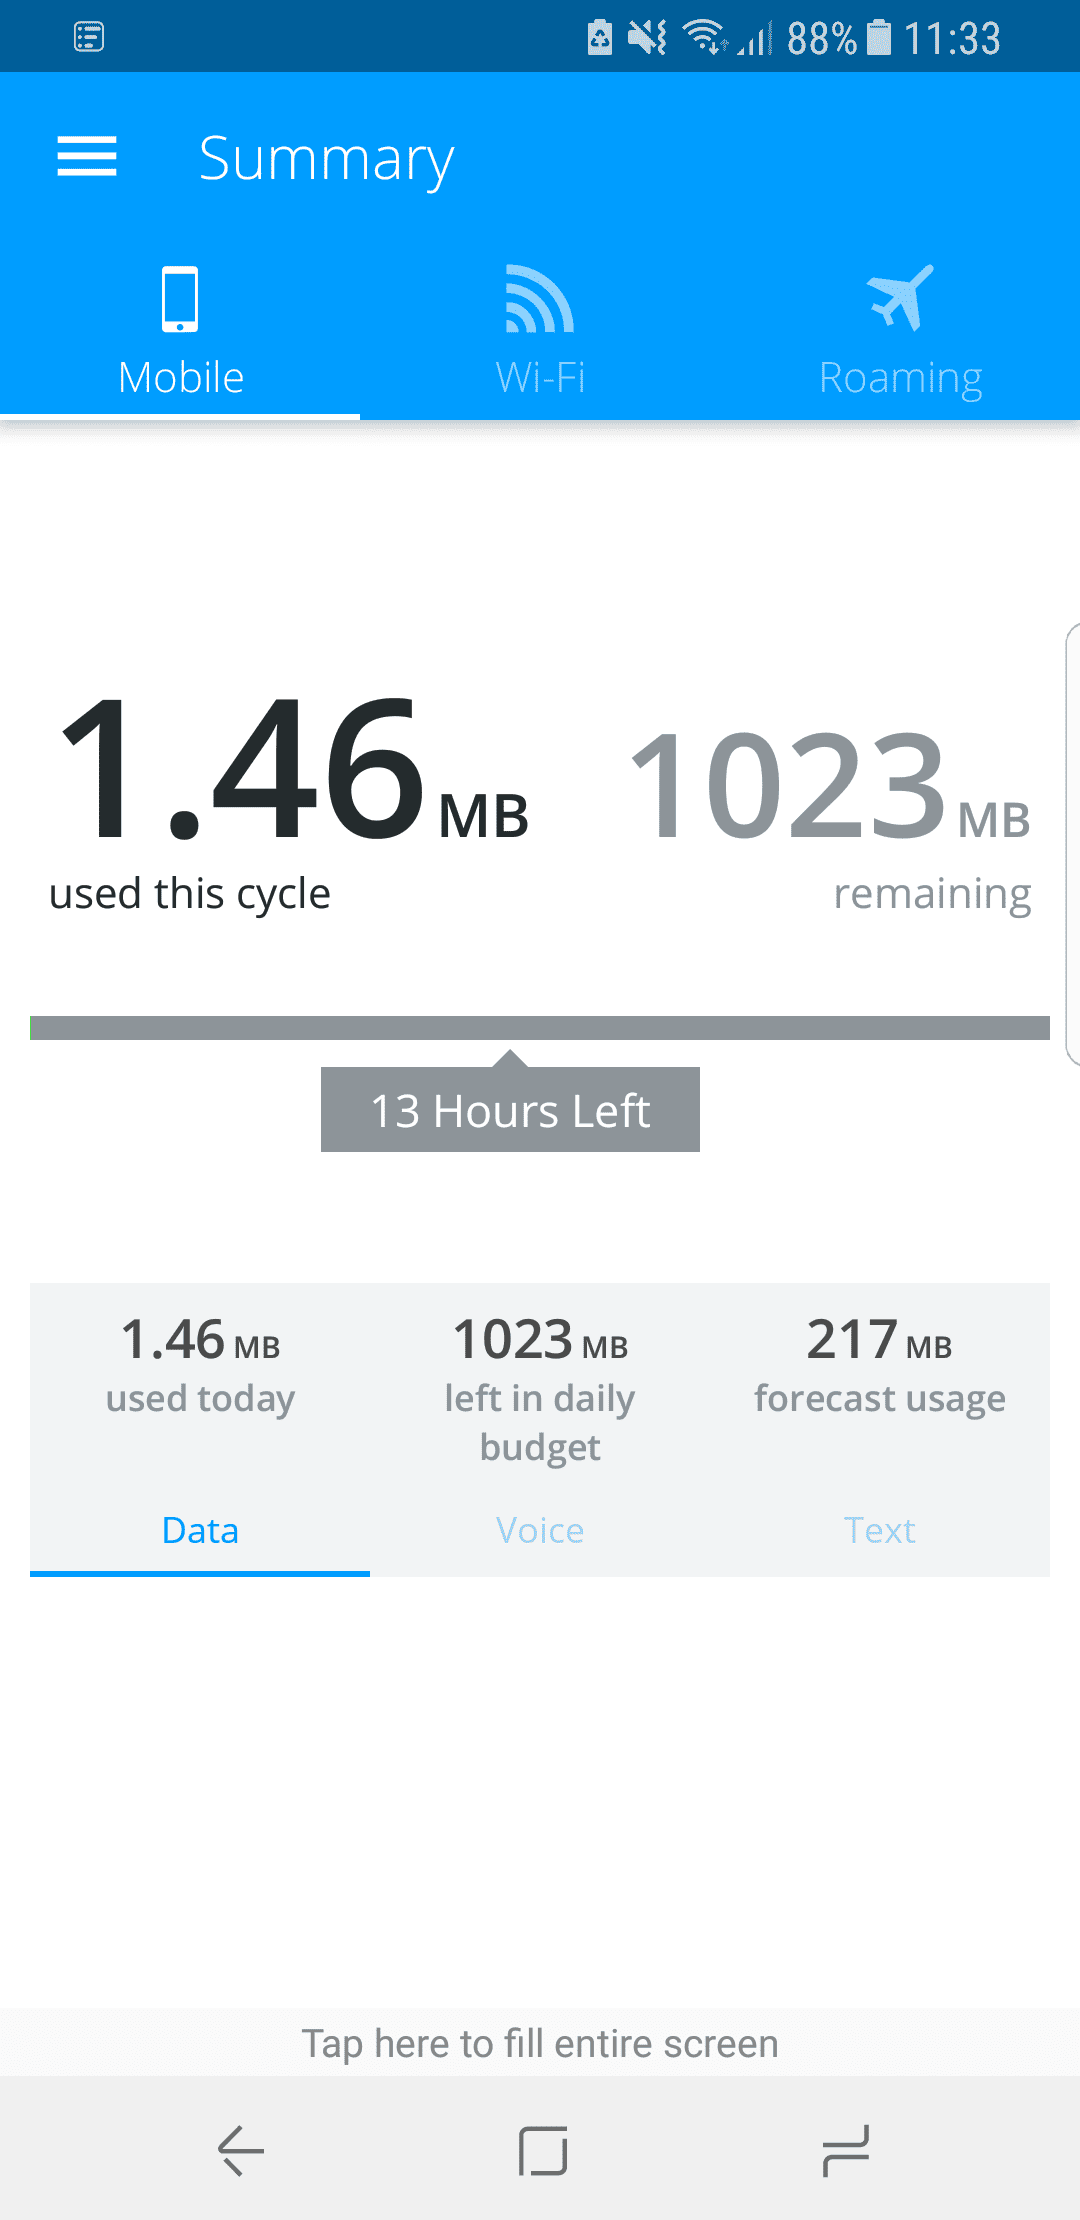Tap the Wi-Fi status bar indicator

[706, 37]
